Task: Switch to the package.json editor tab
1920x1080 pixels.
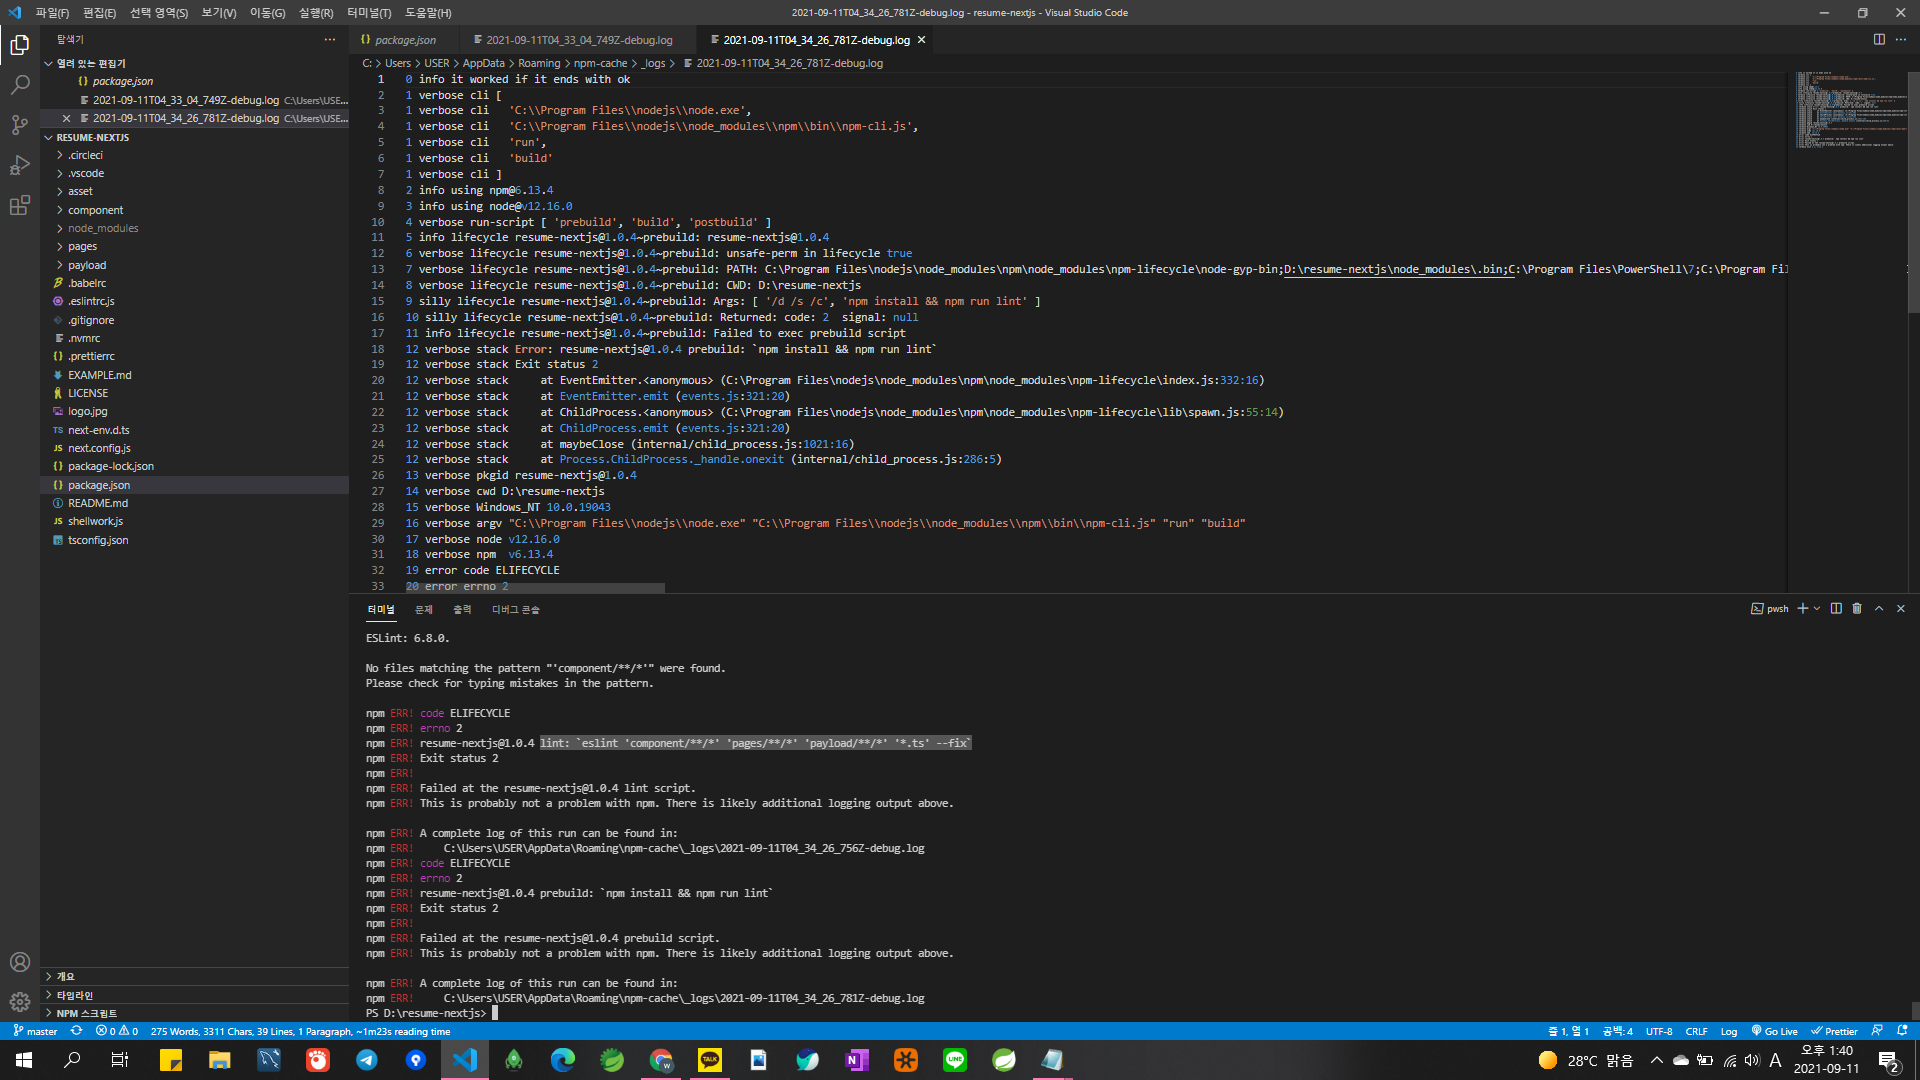Action: click(x=405, y=40)
